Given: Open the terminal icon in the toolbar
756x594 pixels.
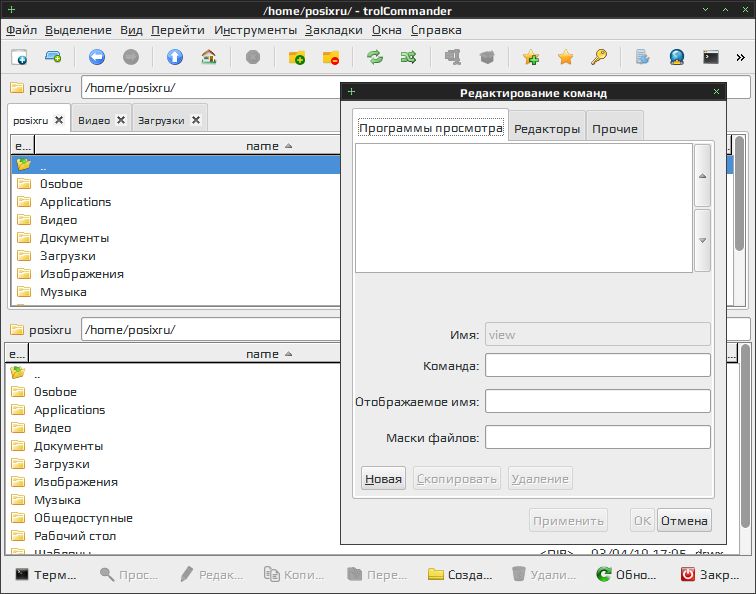Looking at the screenshot, I should 711,57.
